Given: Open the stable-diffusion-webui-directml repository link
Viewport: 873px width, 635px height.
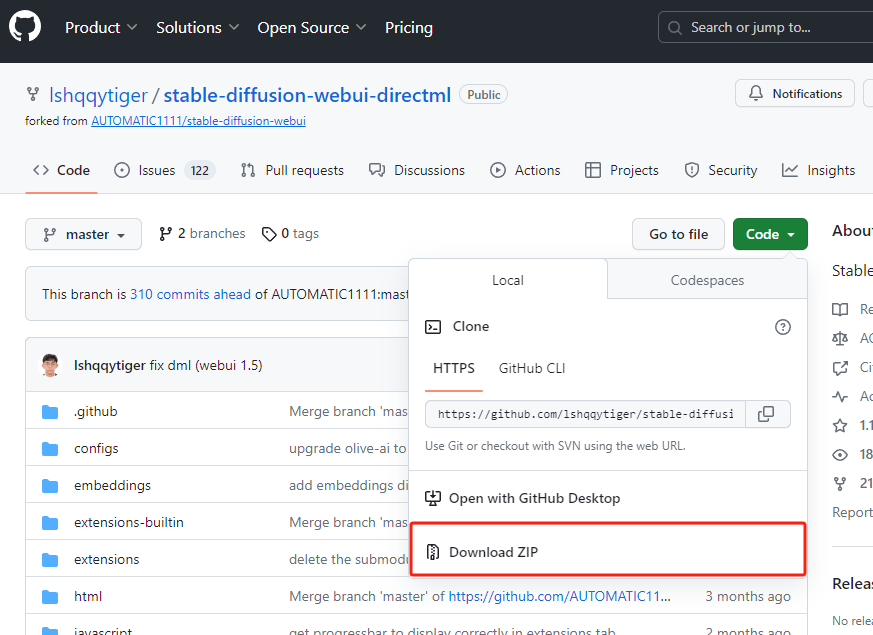Looking at the screenshot, I should (x=307, y=95).
